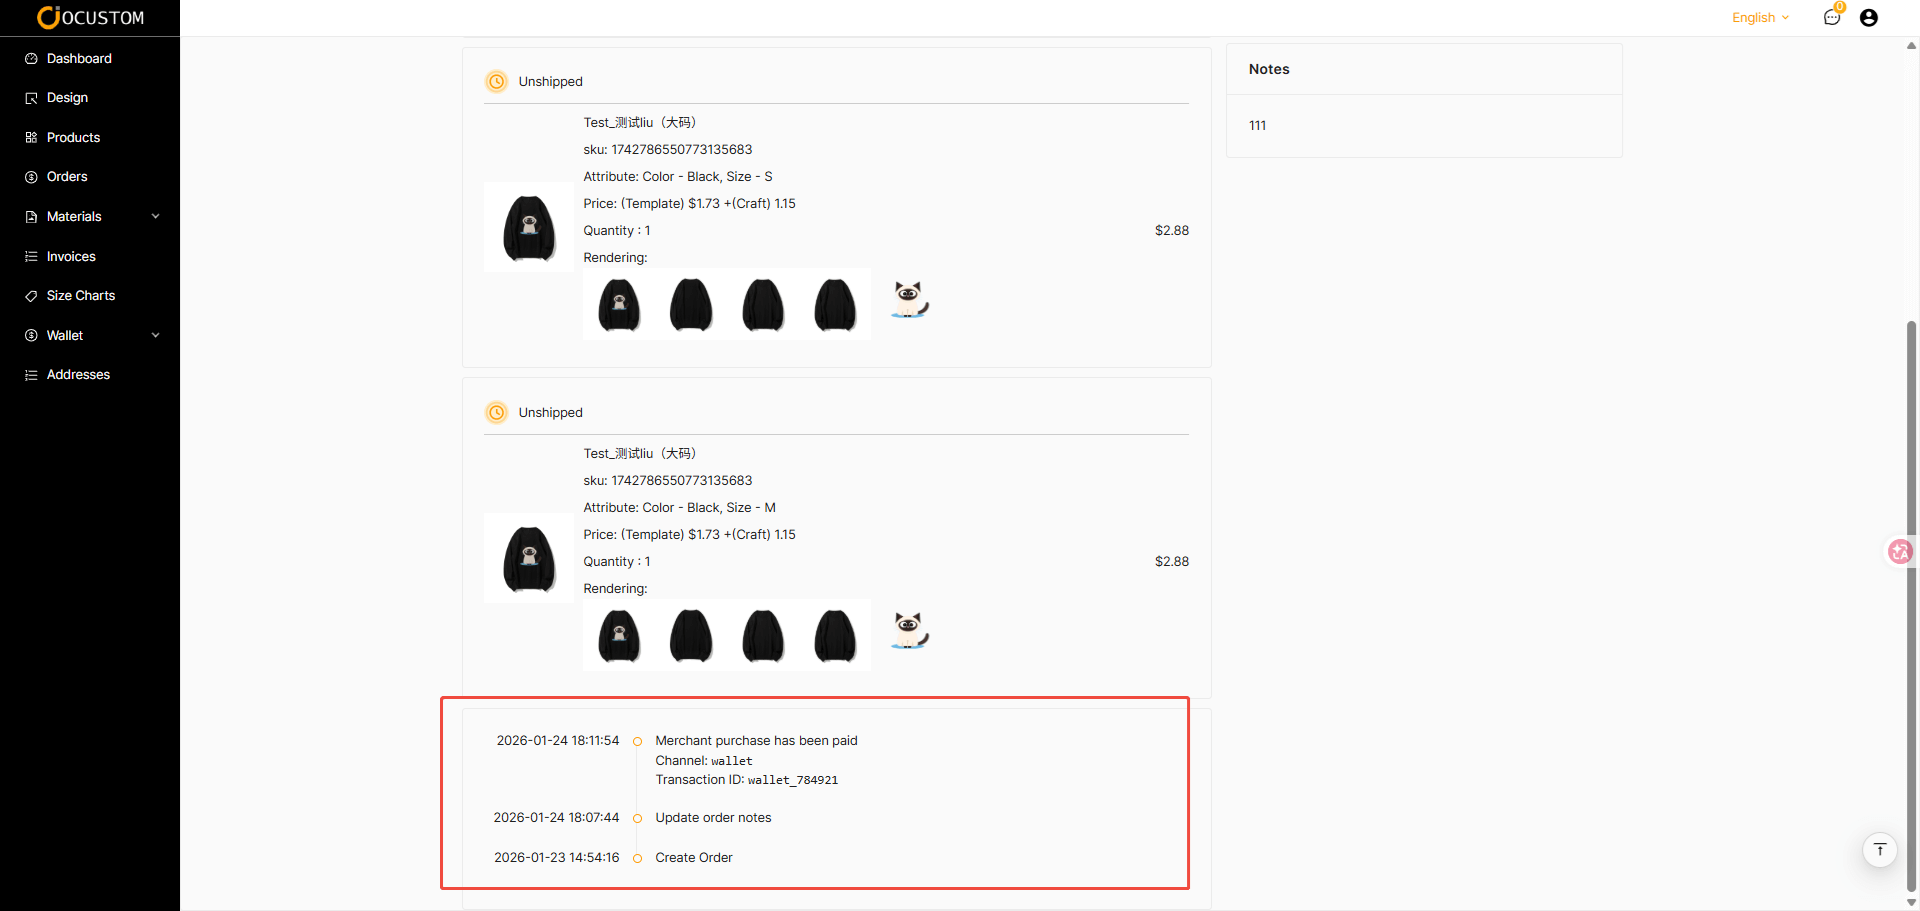Screen dimensions: 1920x911
Task: Open the Addresses page link
Action: click(x=78, y=375)
